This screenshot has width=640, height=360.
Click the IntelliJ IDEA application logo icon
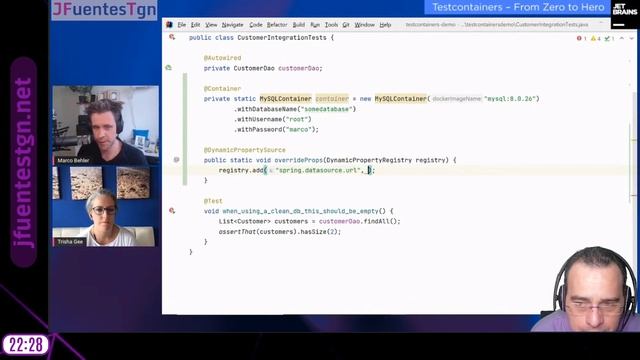point(169,25)
